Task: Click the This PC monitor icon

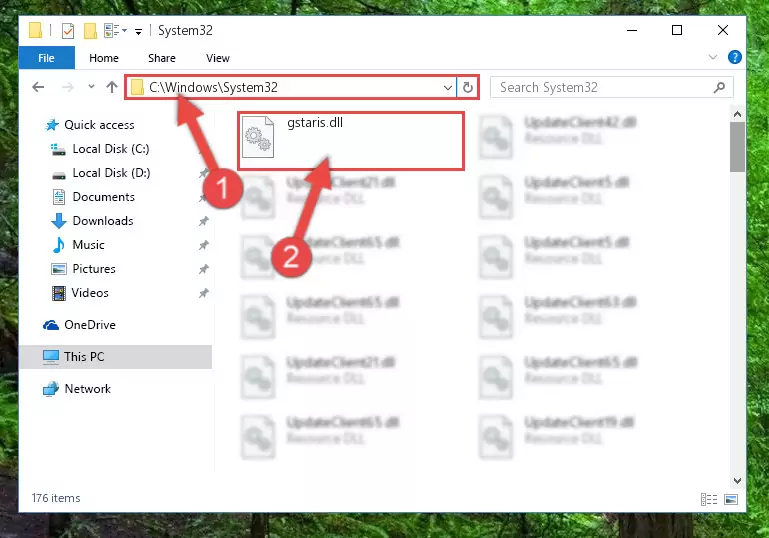Action: (x=51, y=358)
